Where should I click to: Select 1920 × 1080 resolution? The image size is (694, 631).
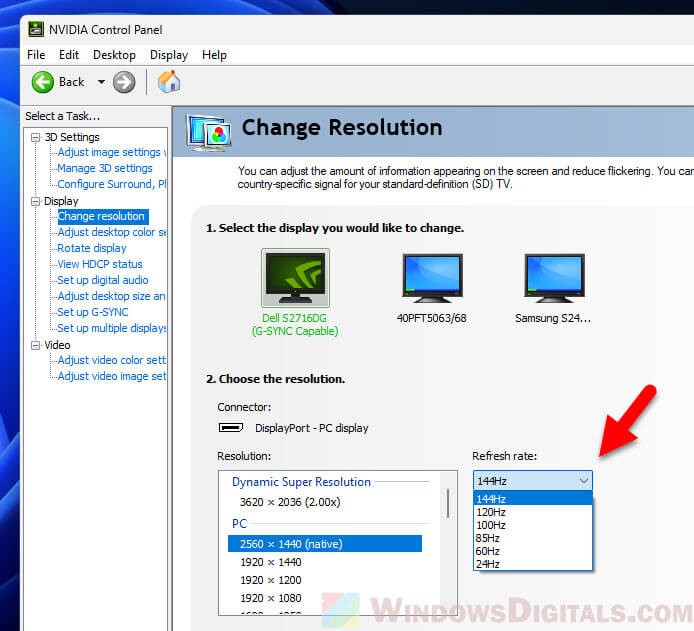click(x=270, y=598)
